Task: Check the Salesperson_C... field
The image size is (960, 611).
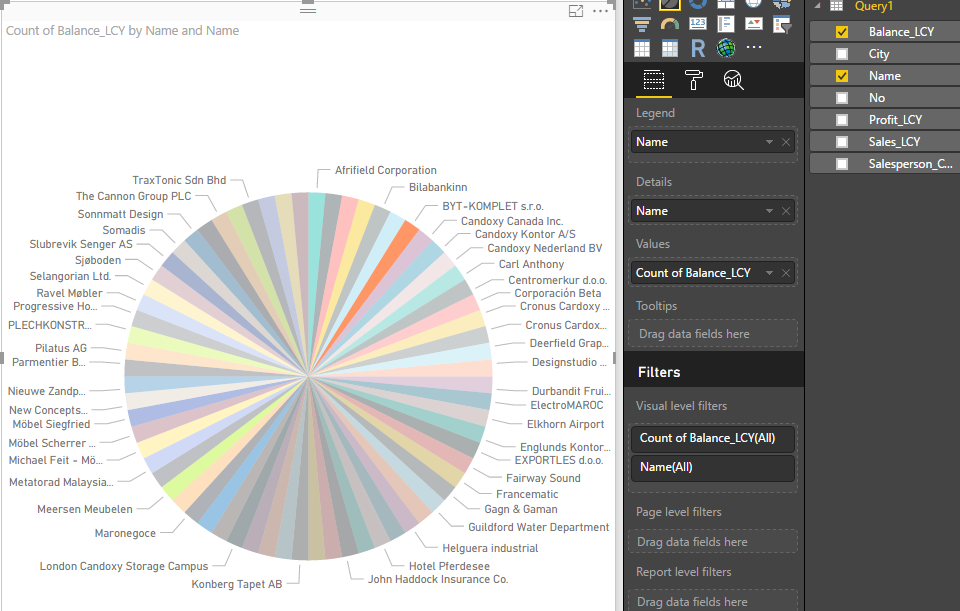Action: [842, 164]
